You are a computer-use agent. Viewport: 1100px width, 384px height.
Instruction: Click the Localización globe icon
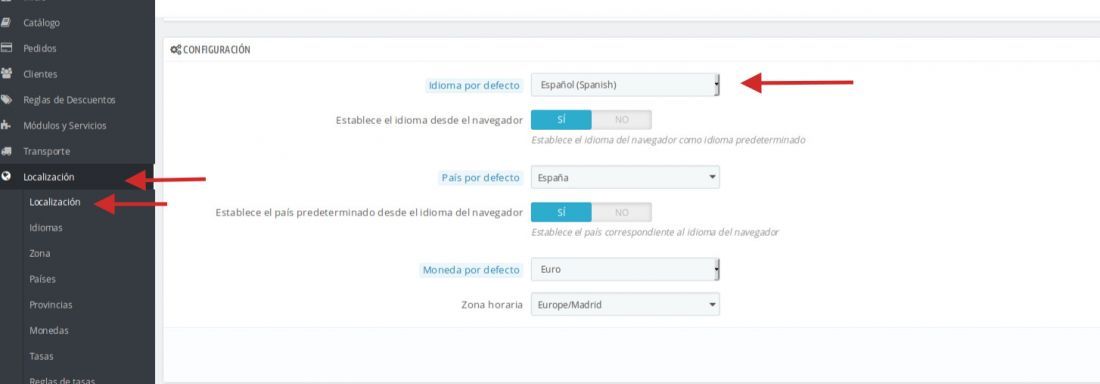point(6,177)
